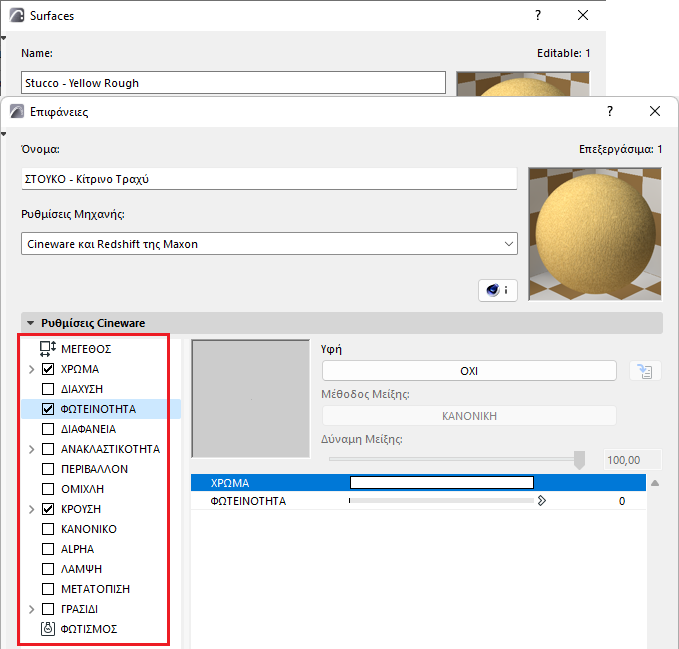Expand the ΧΡΩΜΑ tree item
This screenshot has width=679, height=649.
pos(31,369)
